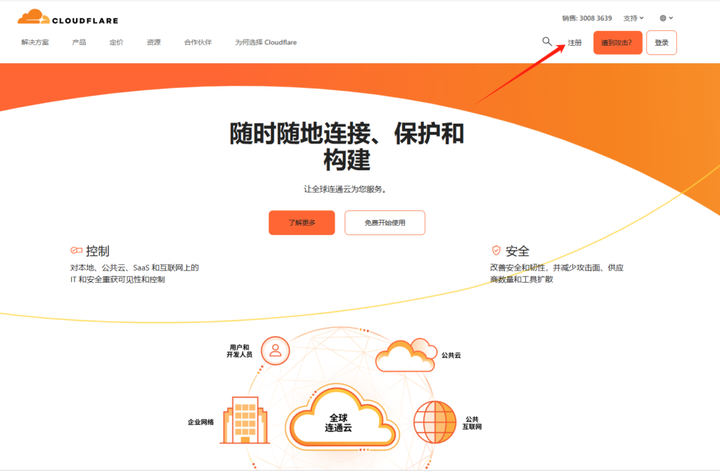
Task: Click the user and developer icon
Action: (x=276, y=351)
